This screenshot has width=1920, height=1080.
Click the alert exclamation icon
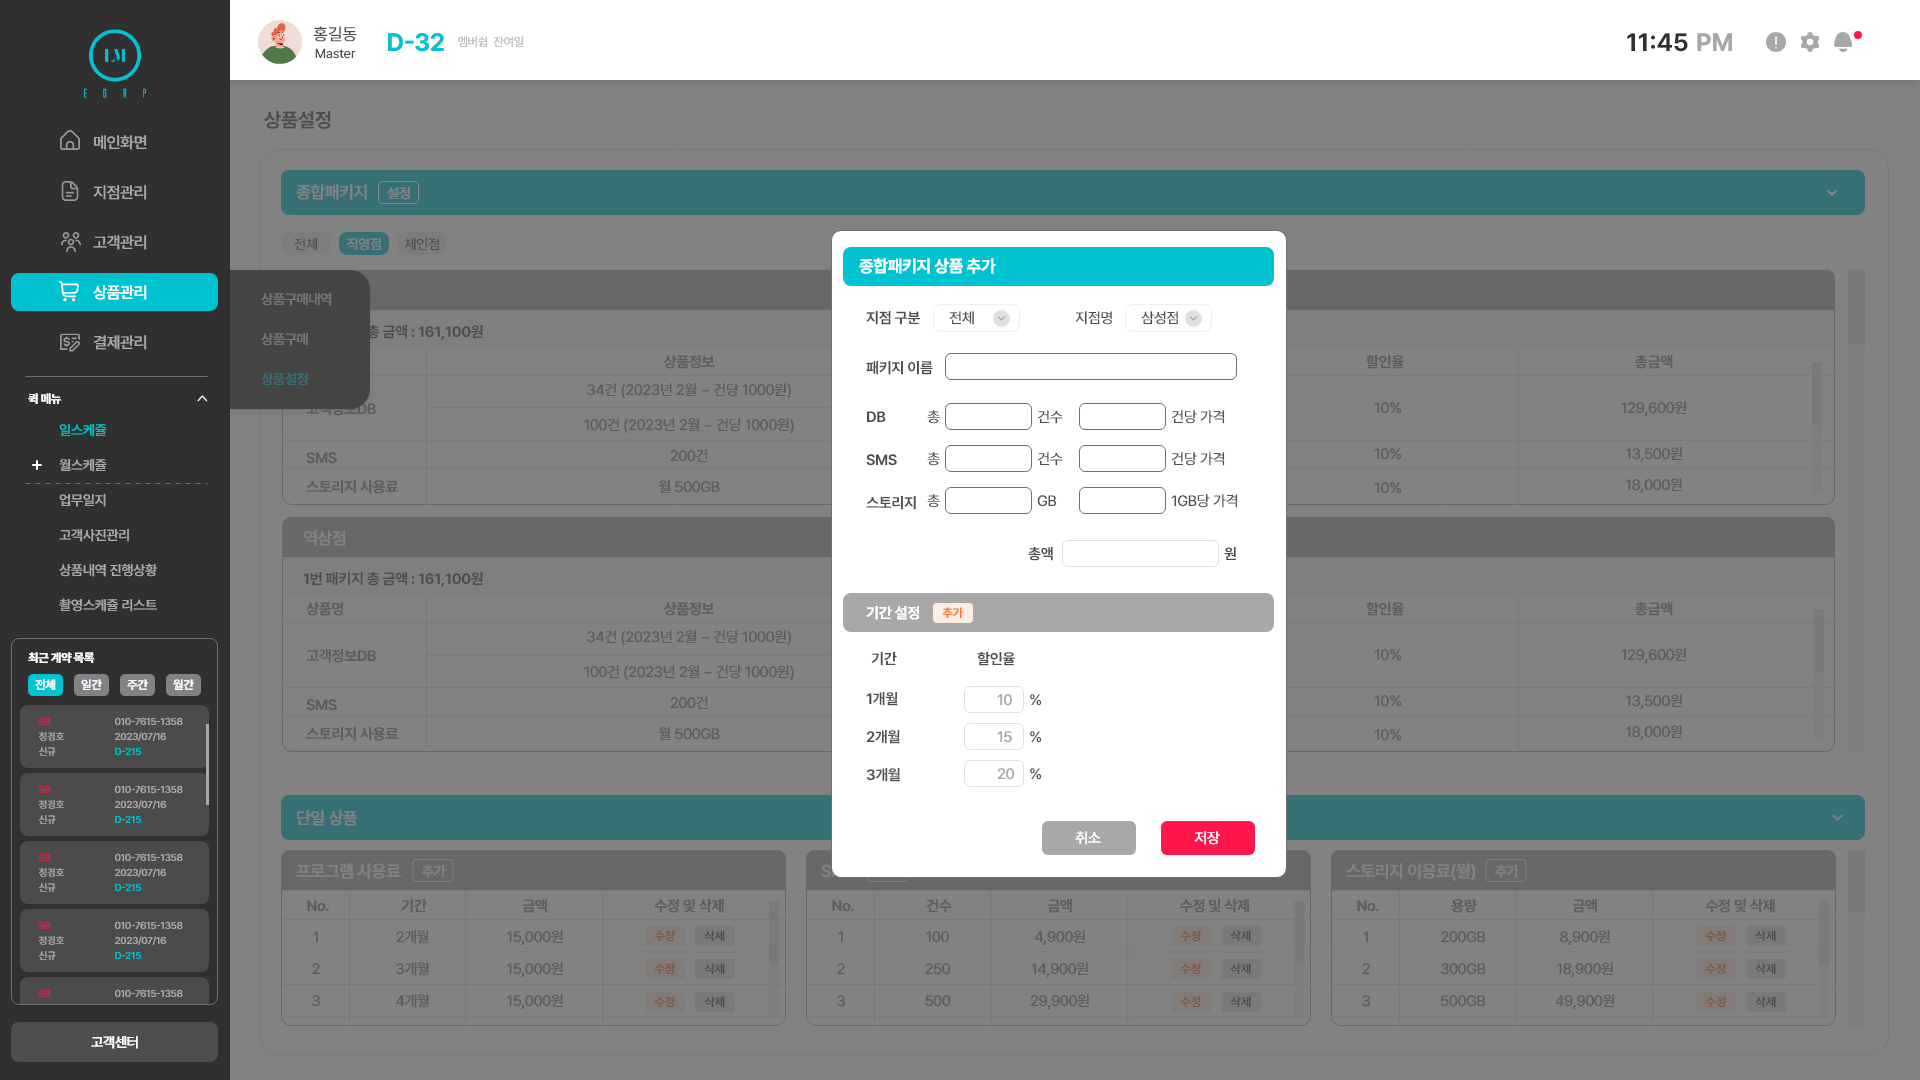tap(1776, 42)
